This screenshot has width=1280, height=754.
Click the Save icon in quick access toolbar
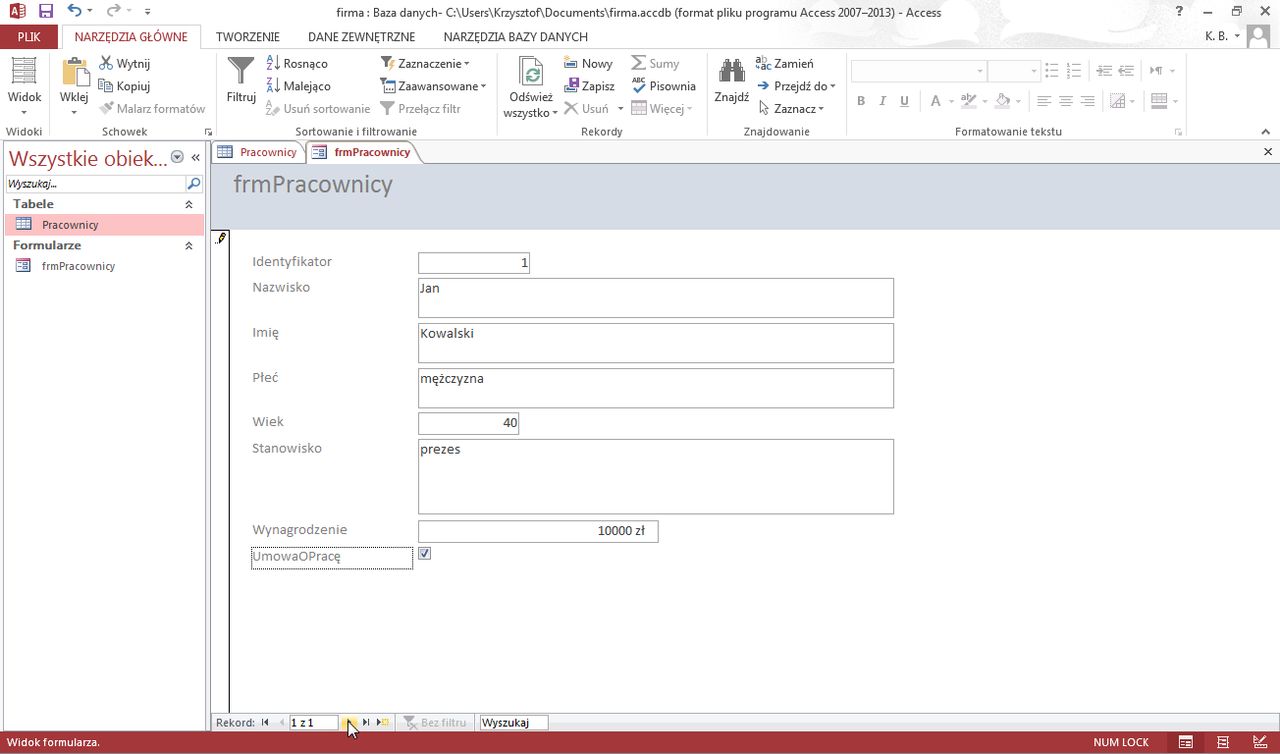46,11
